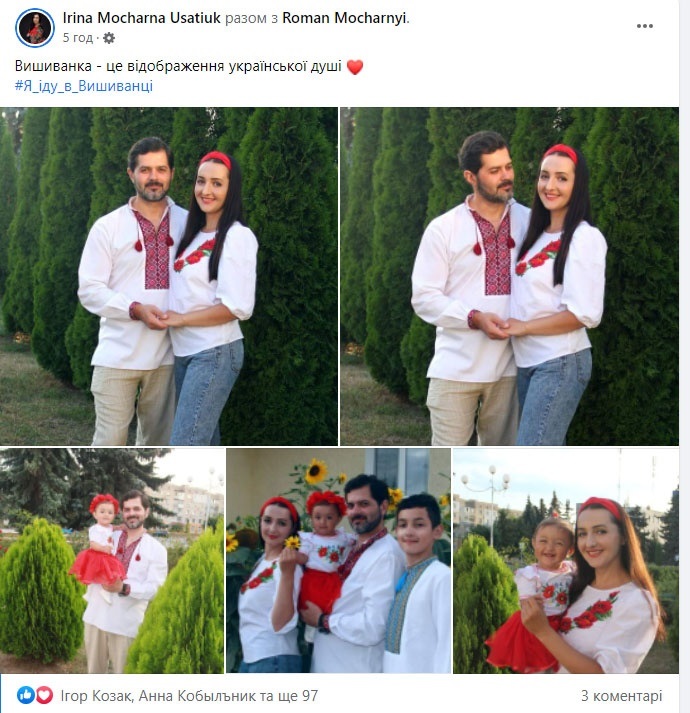Click the red heart Love reaction icon

point(44,695)
